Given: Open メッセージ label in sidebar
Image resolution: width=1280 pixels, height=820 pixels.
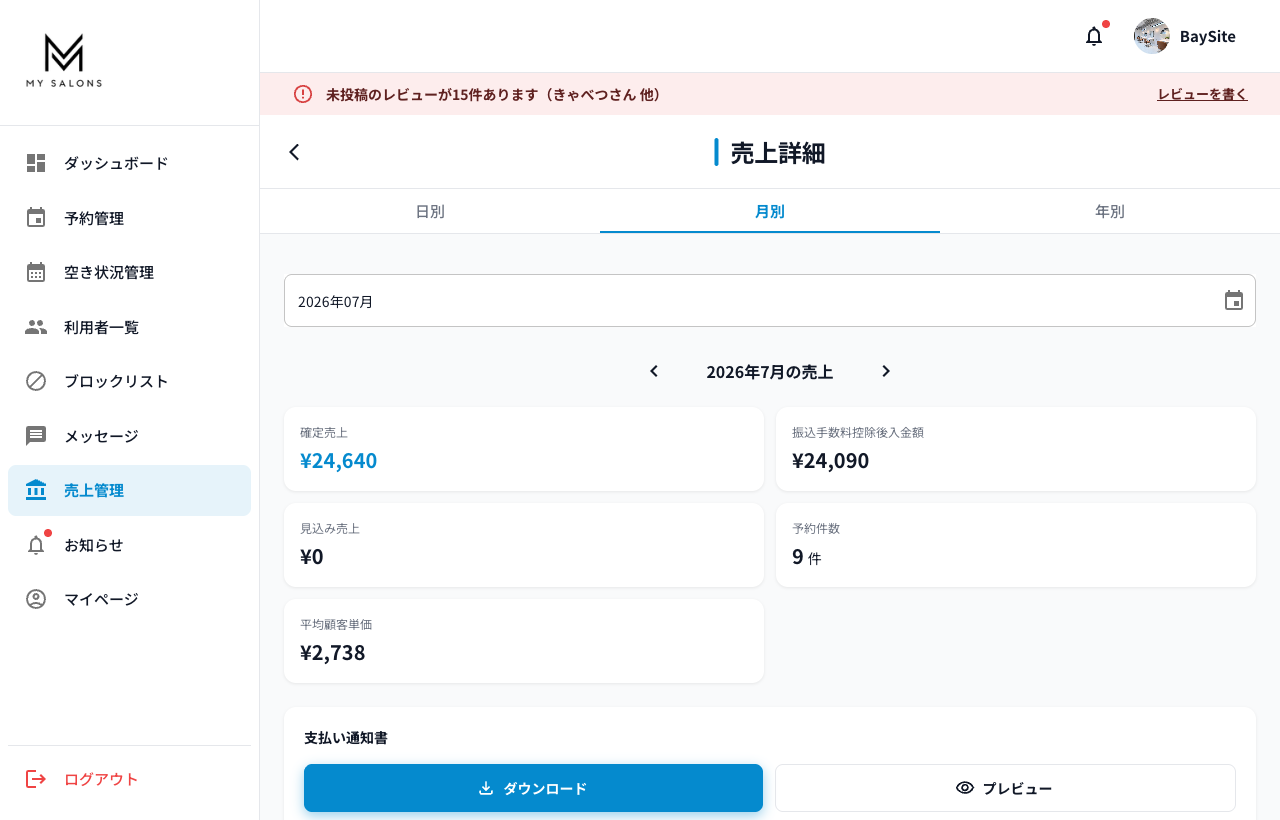Looking at the screenshot, I should pos(101,436).
